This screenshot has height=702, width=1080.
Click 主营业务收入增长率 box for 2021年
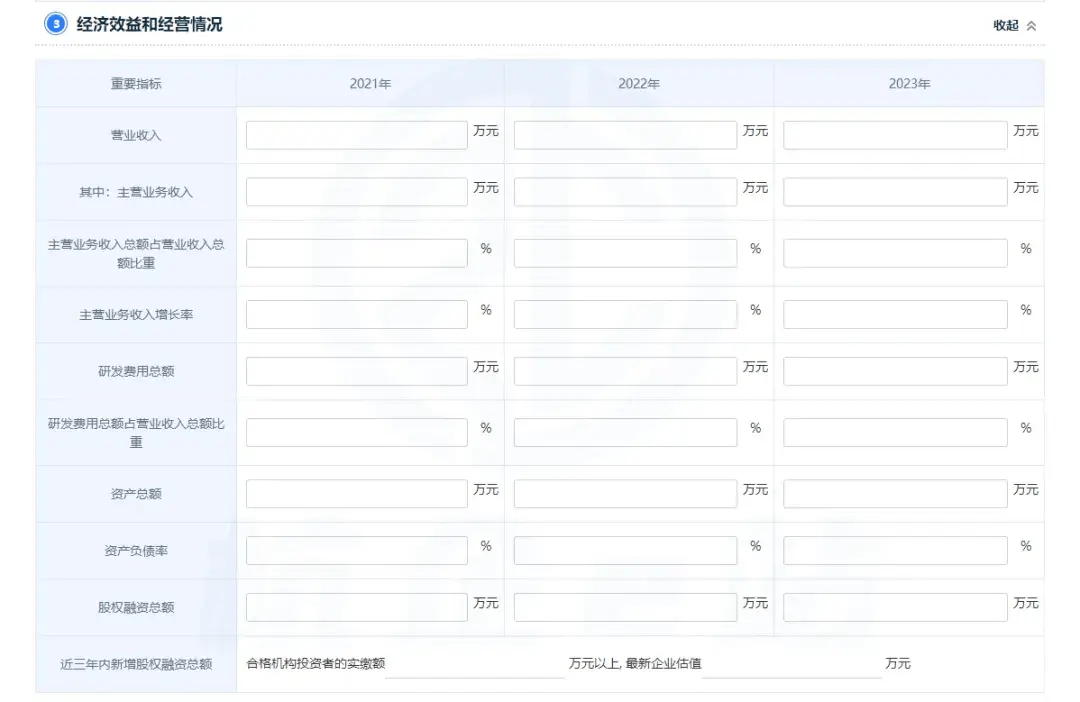coord(357,314)
